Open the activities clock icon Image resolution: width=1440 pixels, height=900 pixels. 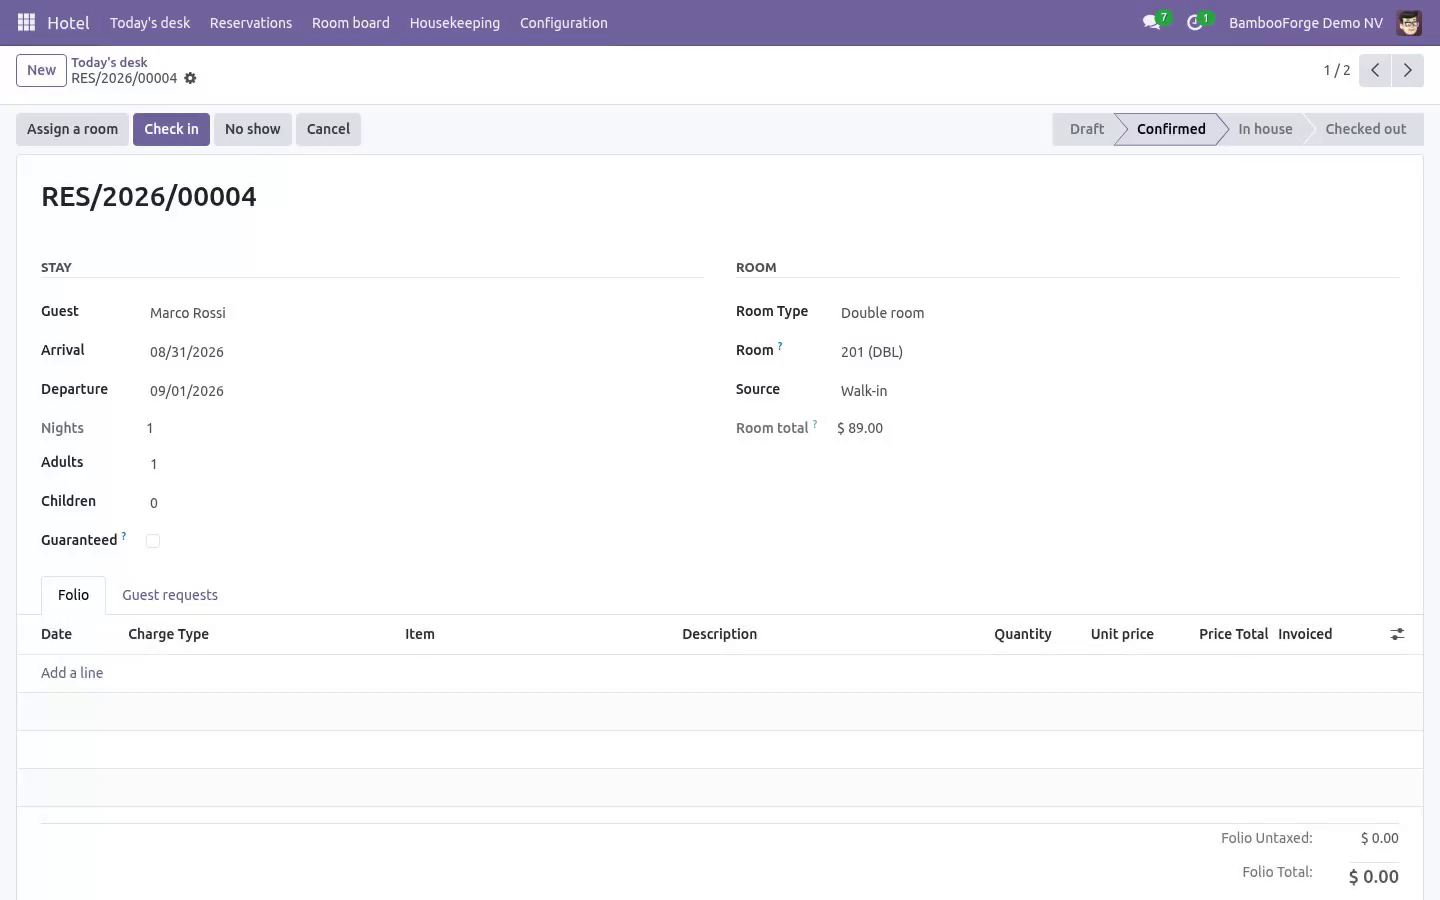[1195, 22]
